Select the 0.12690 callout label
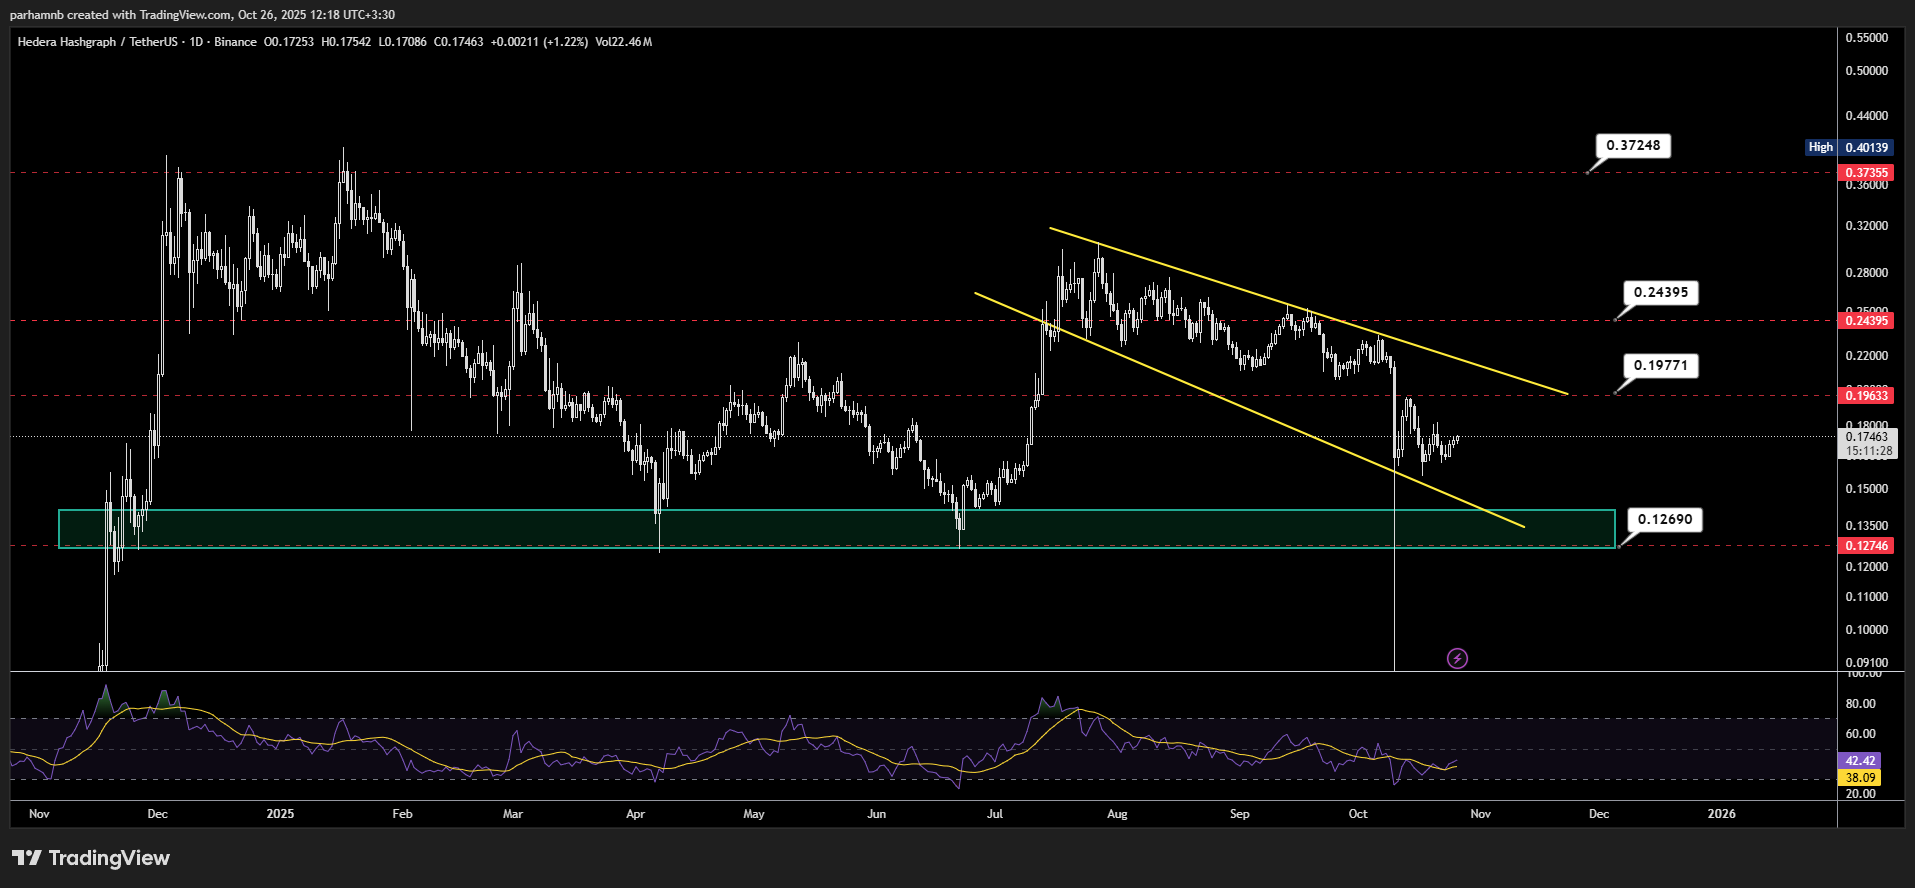The height and width of the screenshot is (888, 1915). [x=1664, y=520]
